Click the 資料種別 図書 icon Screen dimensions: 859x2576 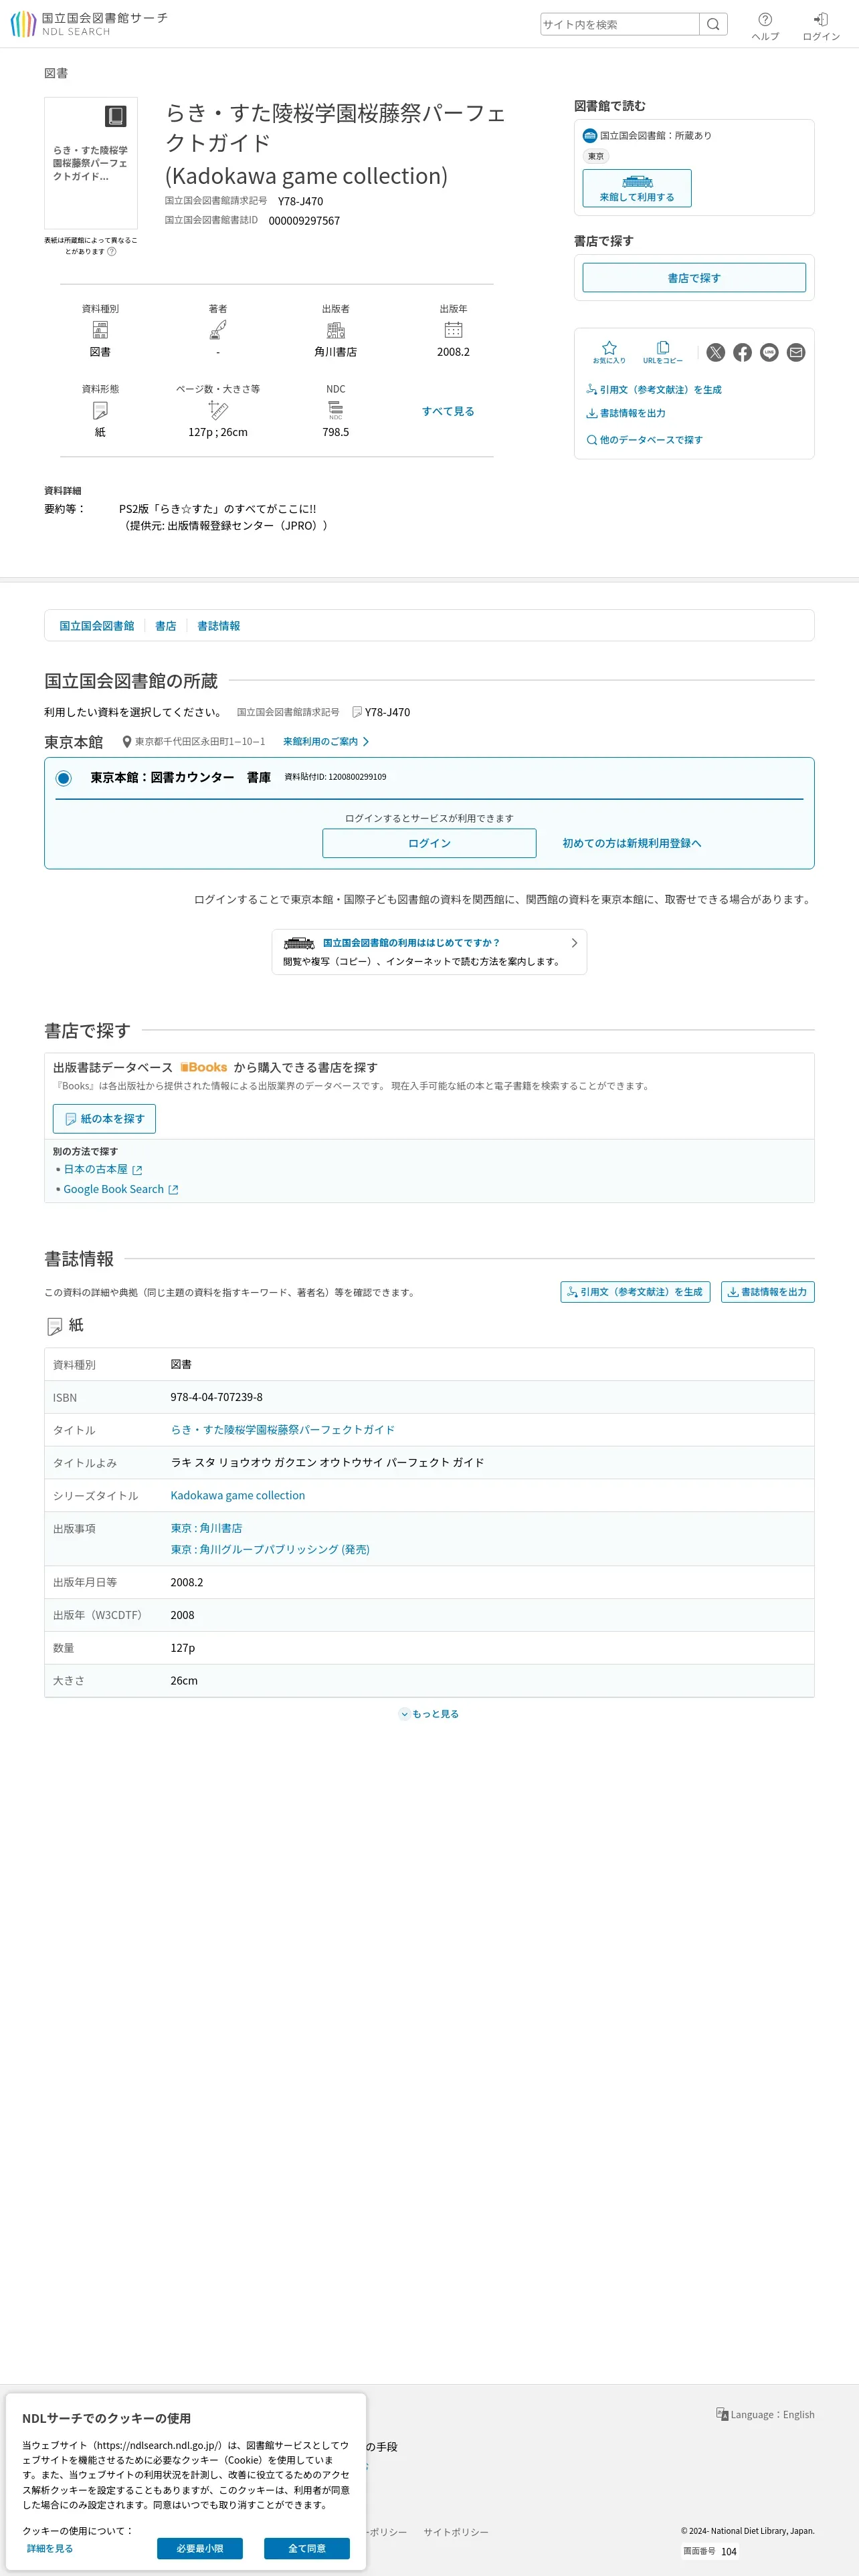pyautogui.click(x=100, y=330)
